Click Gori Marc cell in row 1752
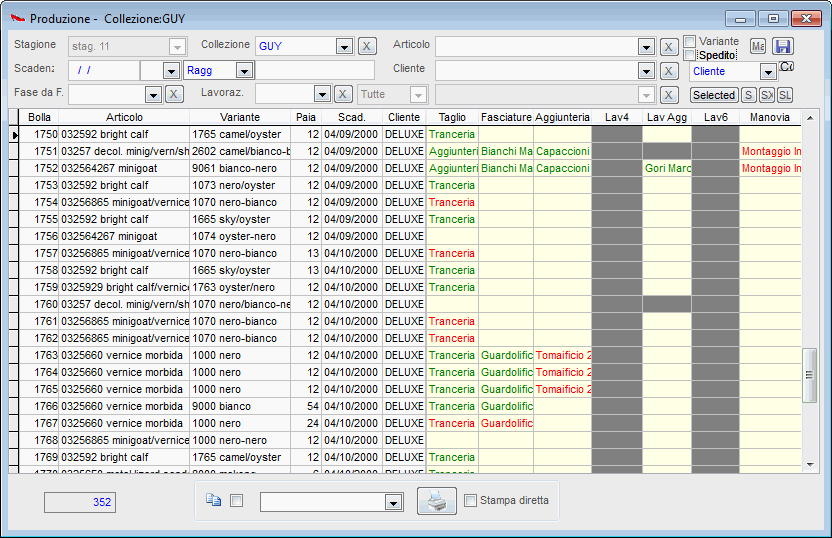The width and height of the screenshot is (832, 538). click(667, 168)
